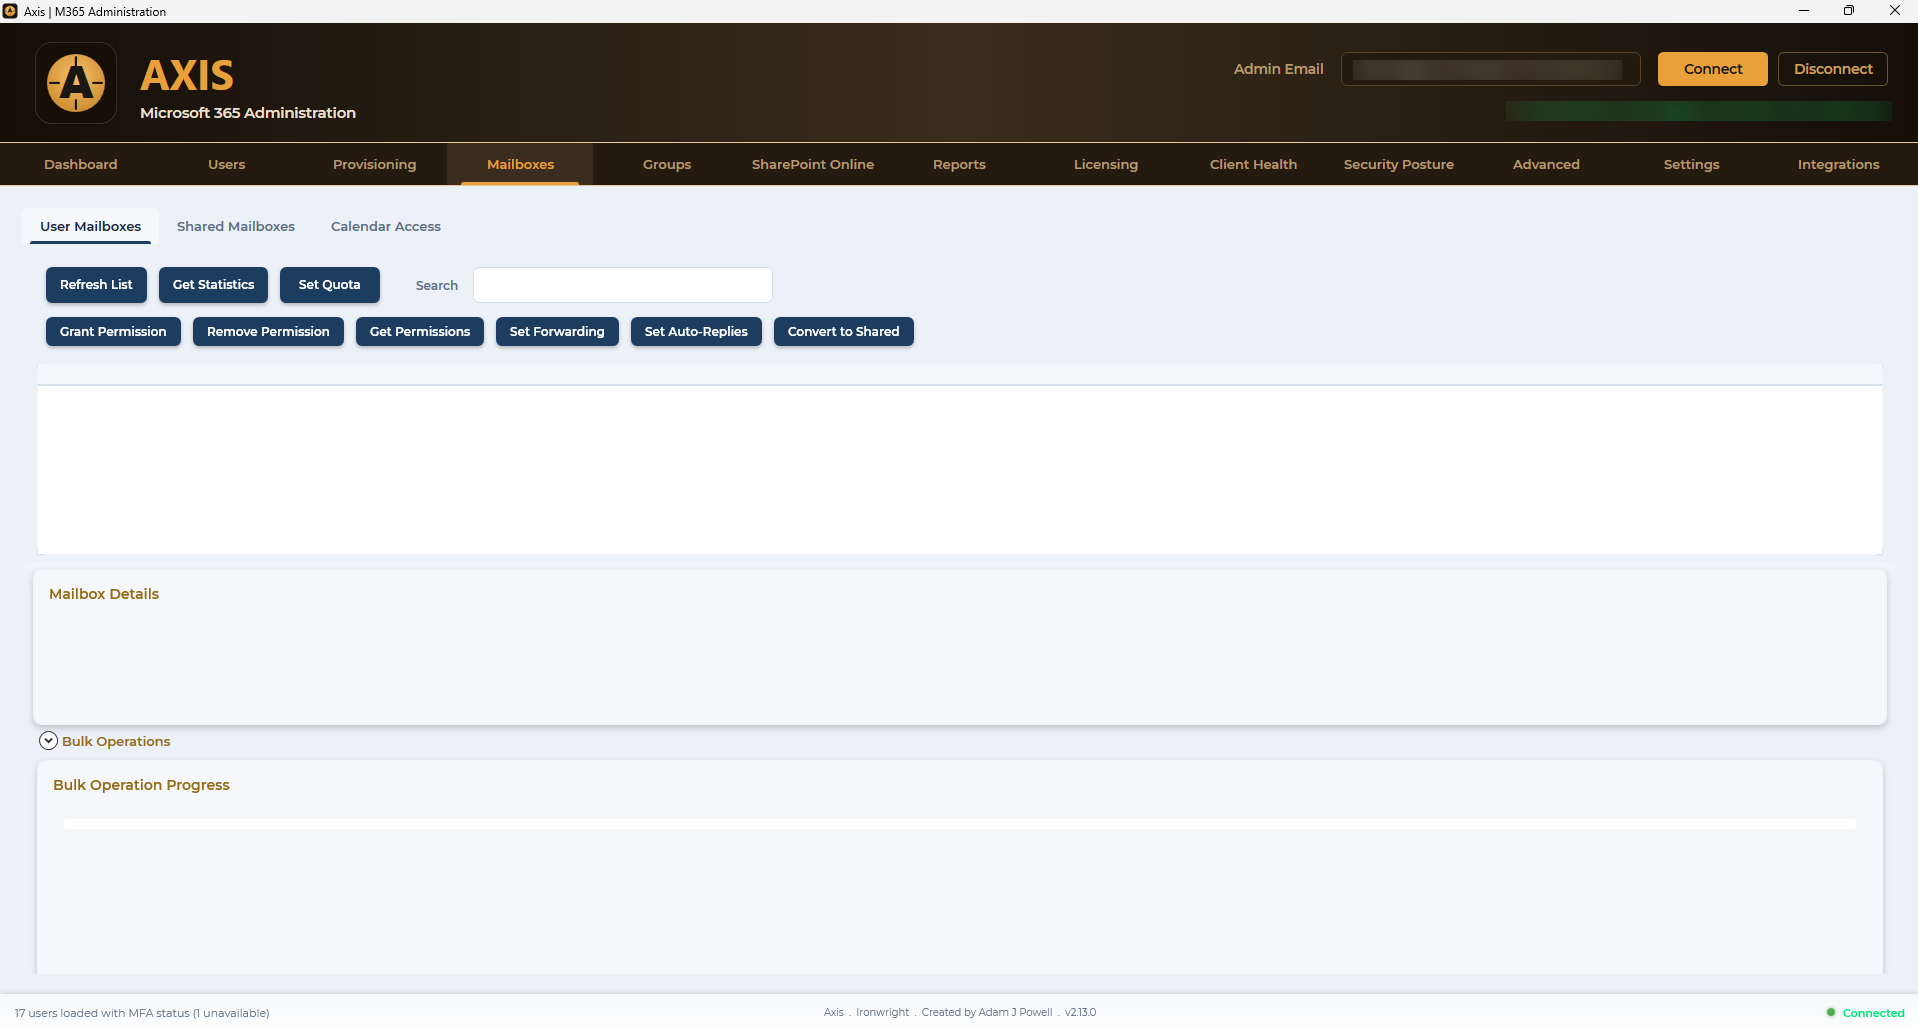Click the Axis app icon in title bar
Screen dimensions: 1918x1027
10,11
